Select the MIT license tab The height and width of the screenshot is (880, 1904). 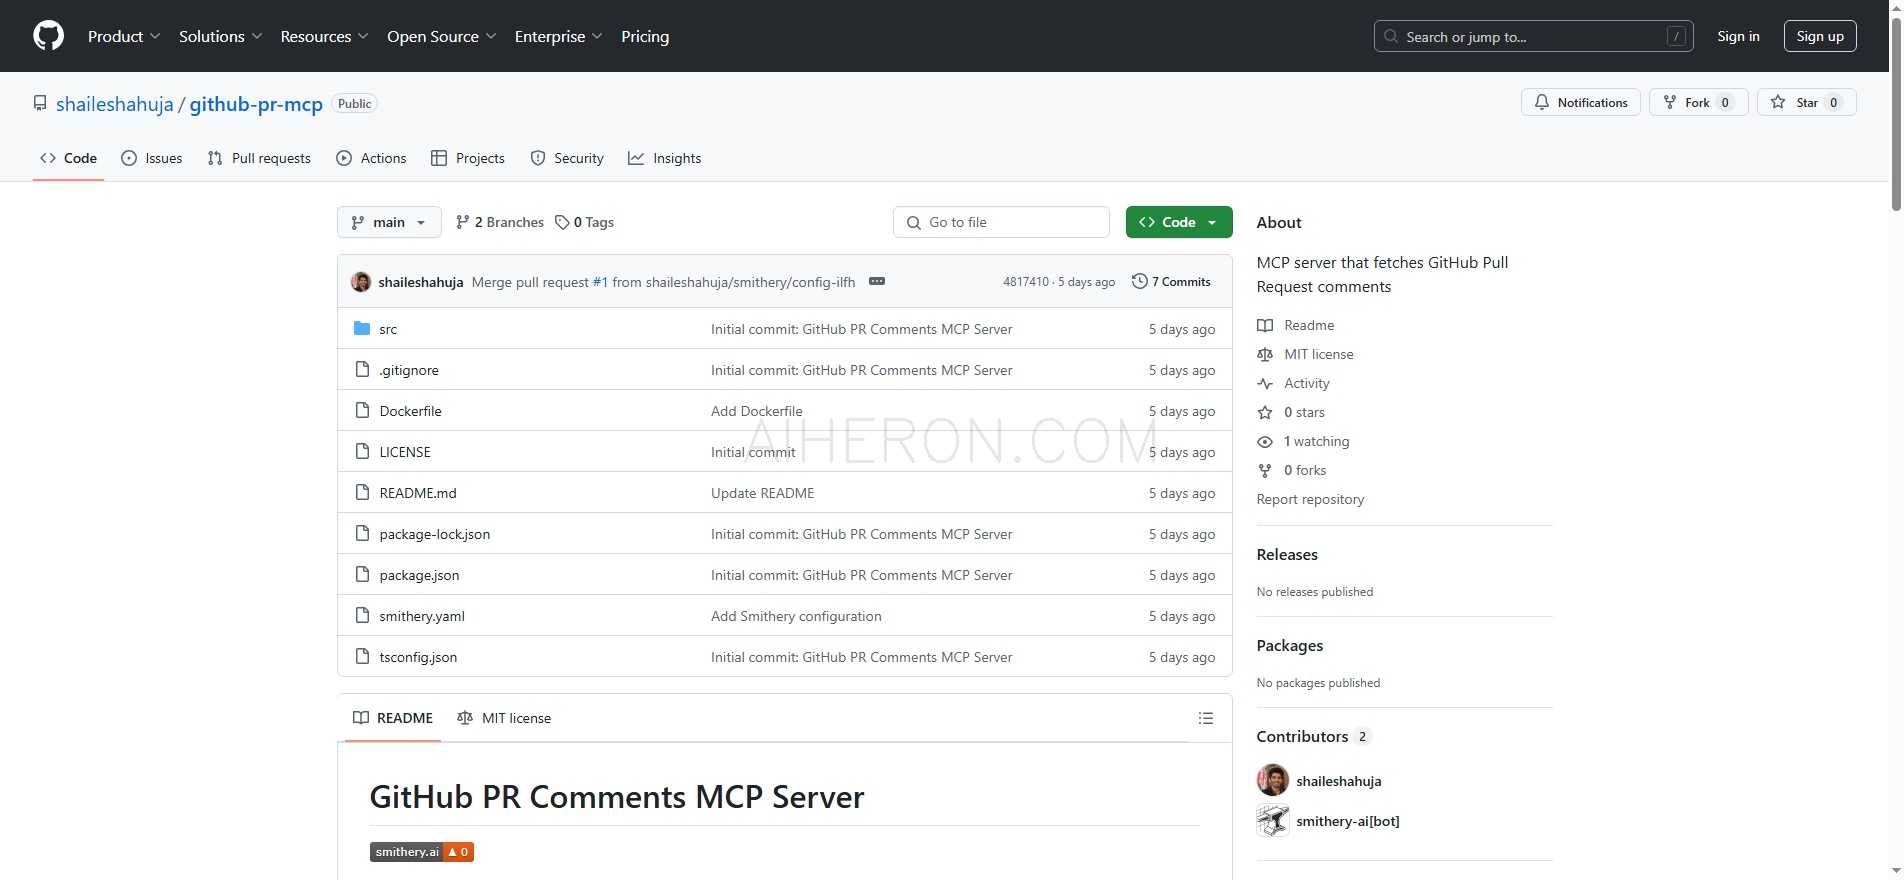coord(504,718)
